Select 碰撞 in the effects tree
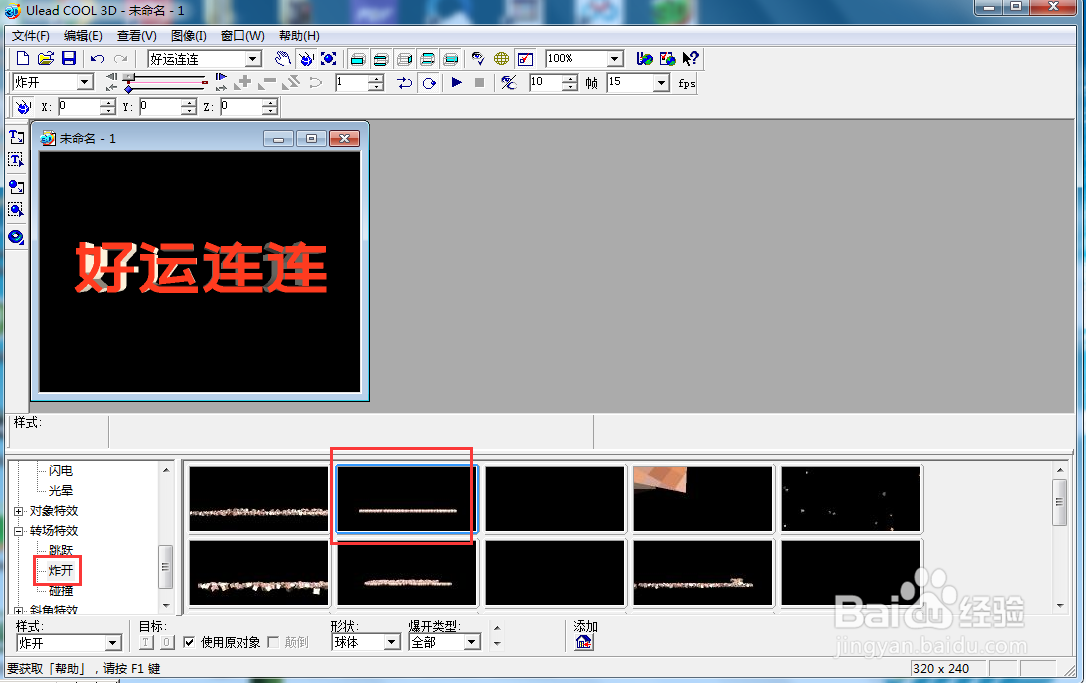 point(61,591)
